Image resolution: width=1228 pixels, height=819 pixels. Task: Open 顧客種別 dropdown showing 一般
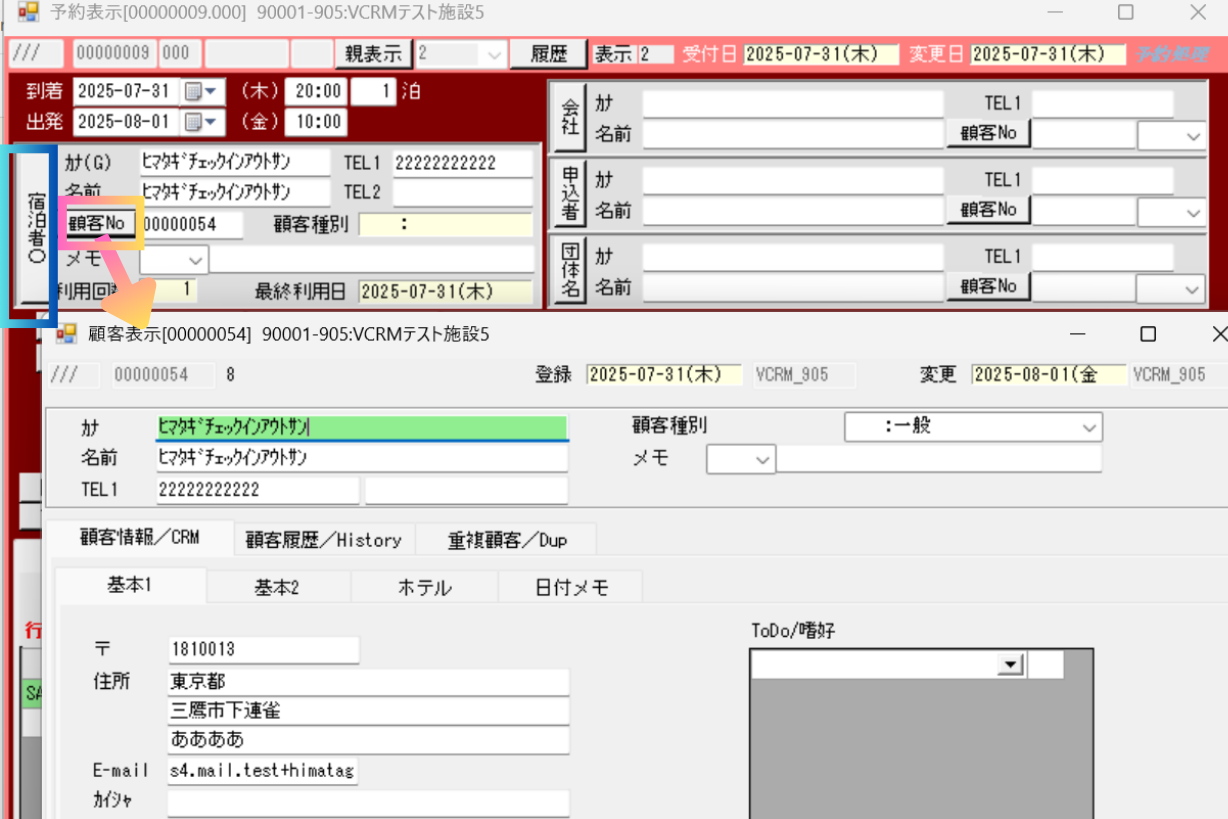[x=1088, y=427]
